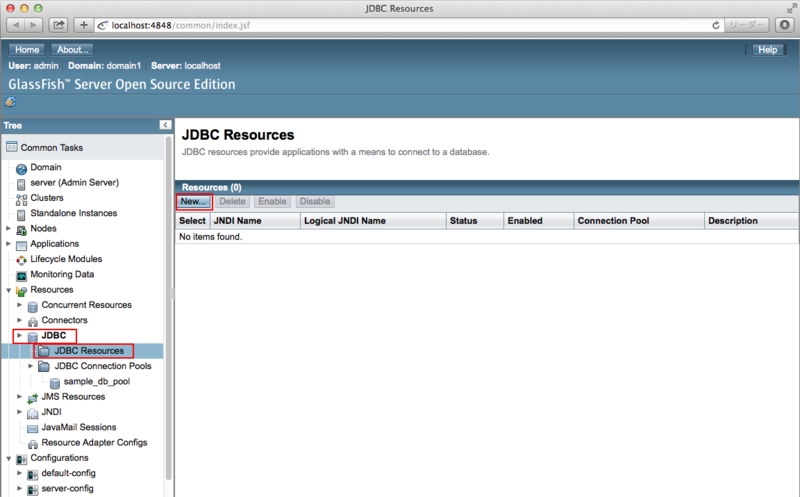Click the Enable button
Viewport: 800px width, 497px height.
272,202
